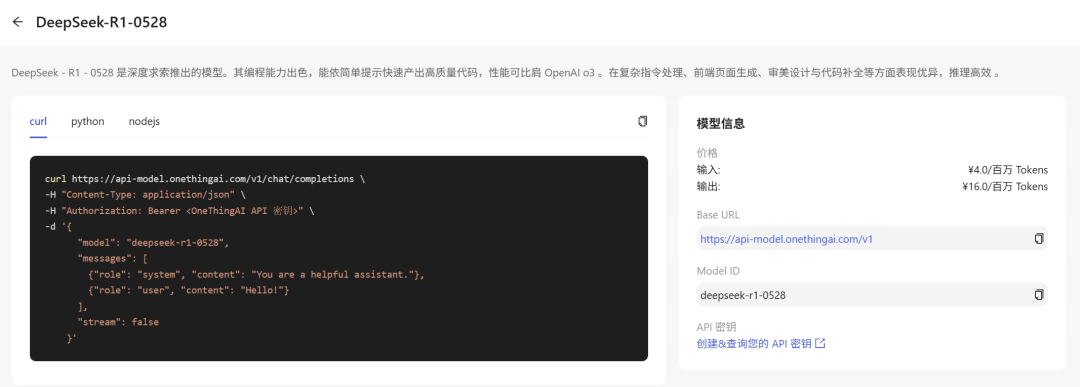This screenshot has width=1080, height=387.
Task: Copy the Model ID with its copy icon
Action: pyautogui.click(x=1039, y=295)
